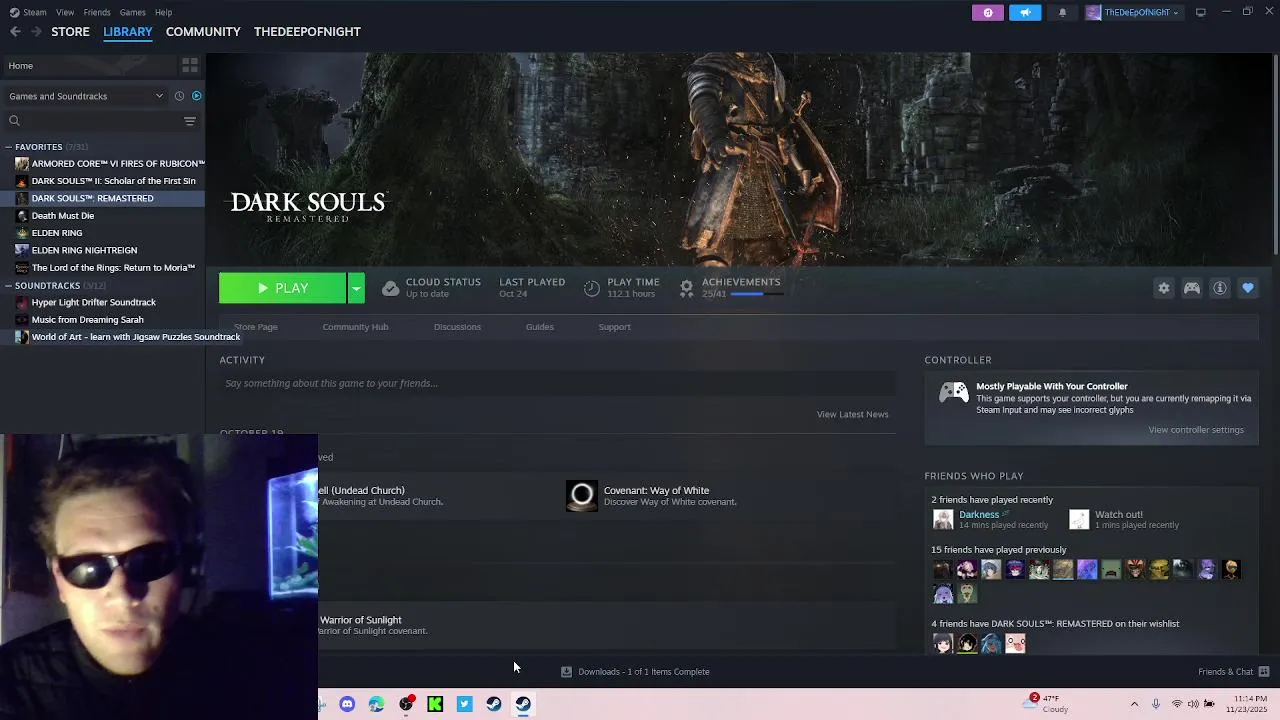Open the Guides link
This screenshot has width=1280, height=720.
(540, 327)
